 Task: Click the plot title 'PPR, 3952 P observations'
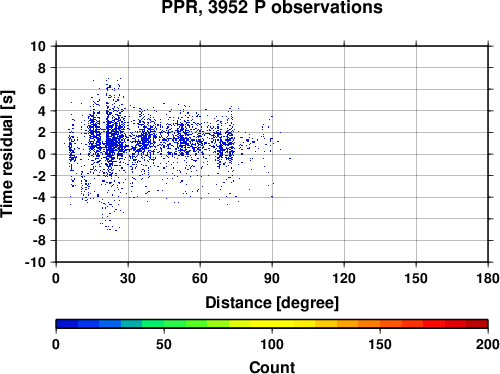coord(272,7)
